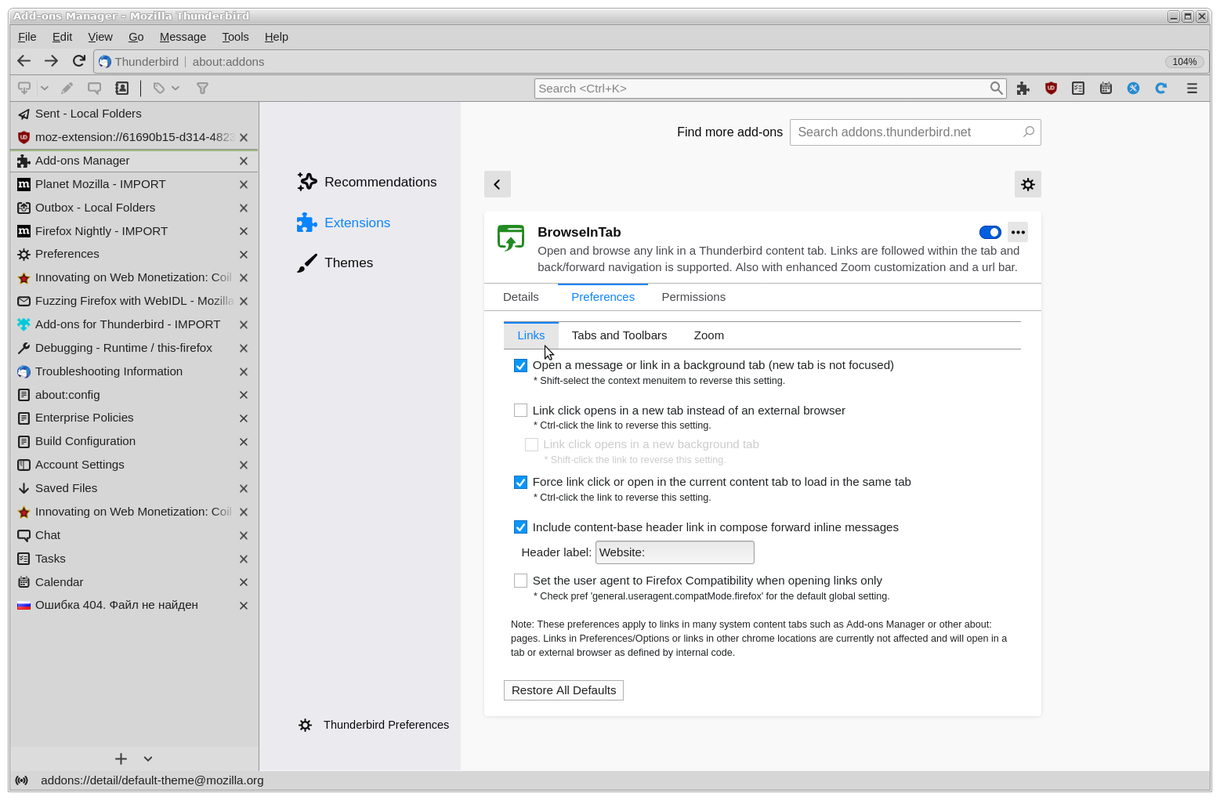
Task: Open the Tools menu
Action: (235, 37)
